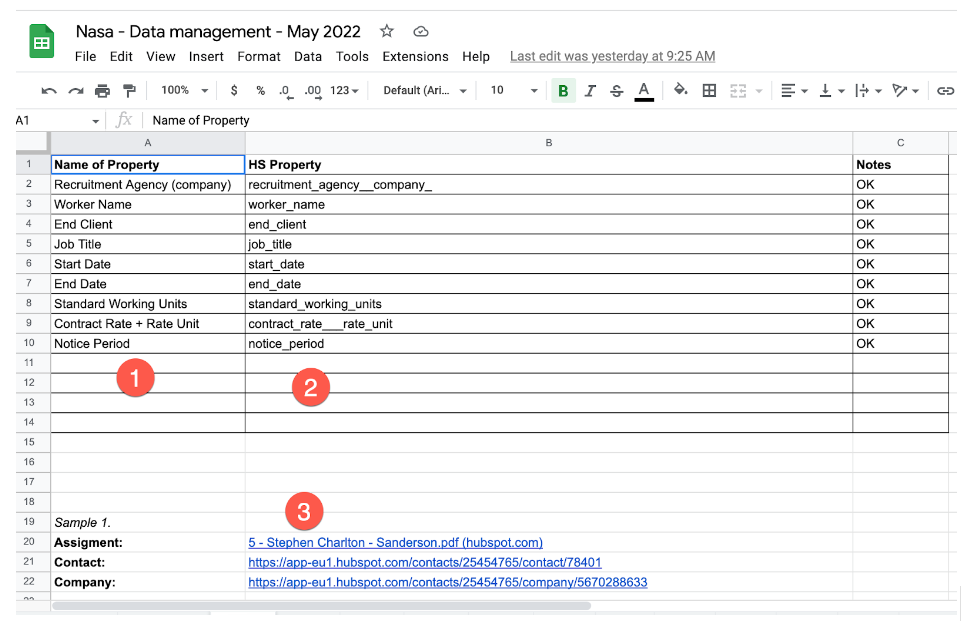Image resolution: width=961 pixels, height=623 pixels.
Task: Click the horizontal scrollbar
Action: pos(321,606)
